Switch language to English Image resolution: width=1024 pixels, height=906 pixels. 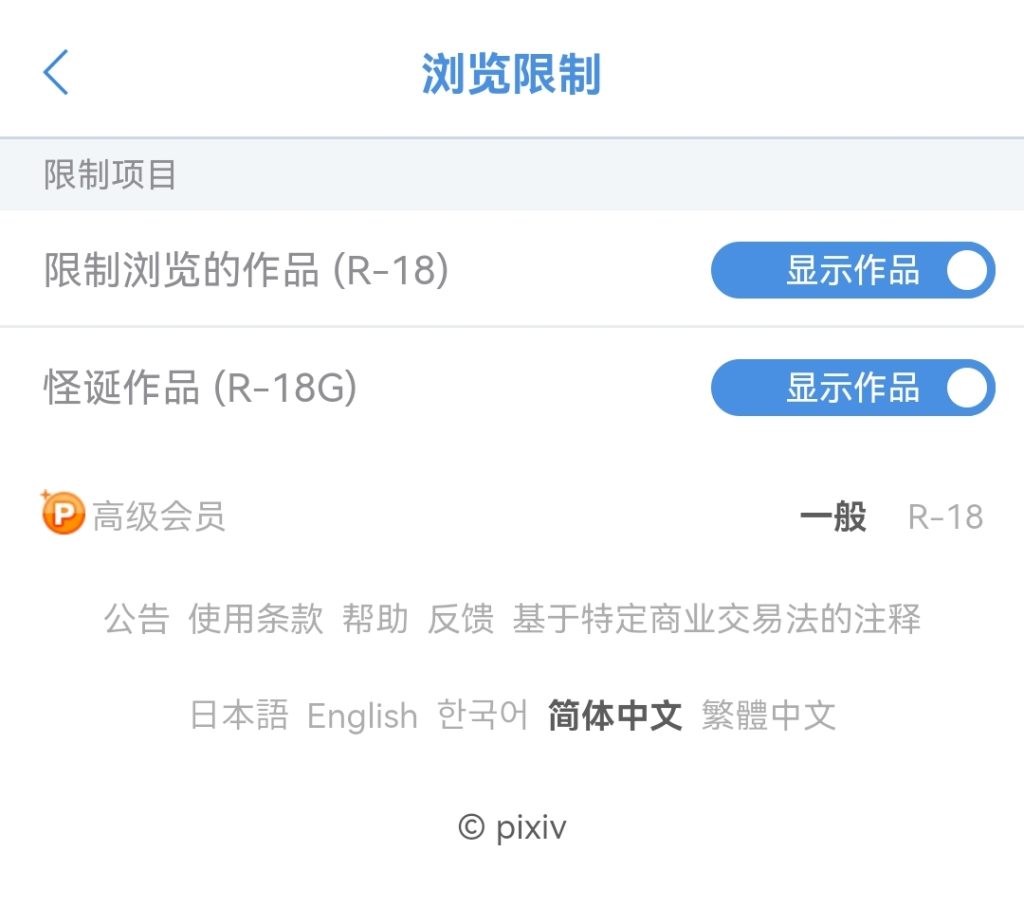362,716
